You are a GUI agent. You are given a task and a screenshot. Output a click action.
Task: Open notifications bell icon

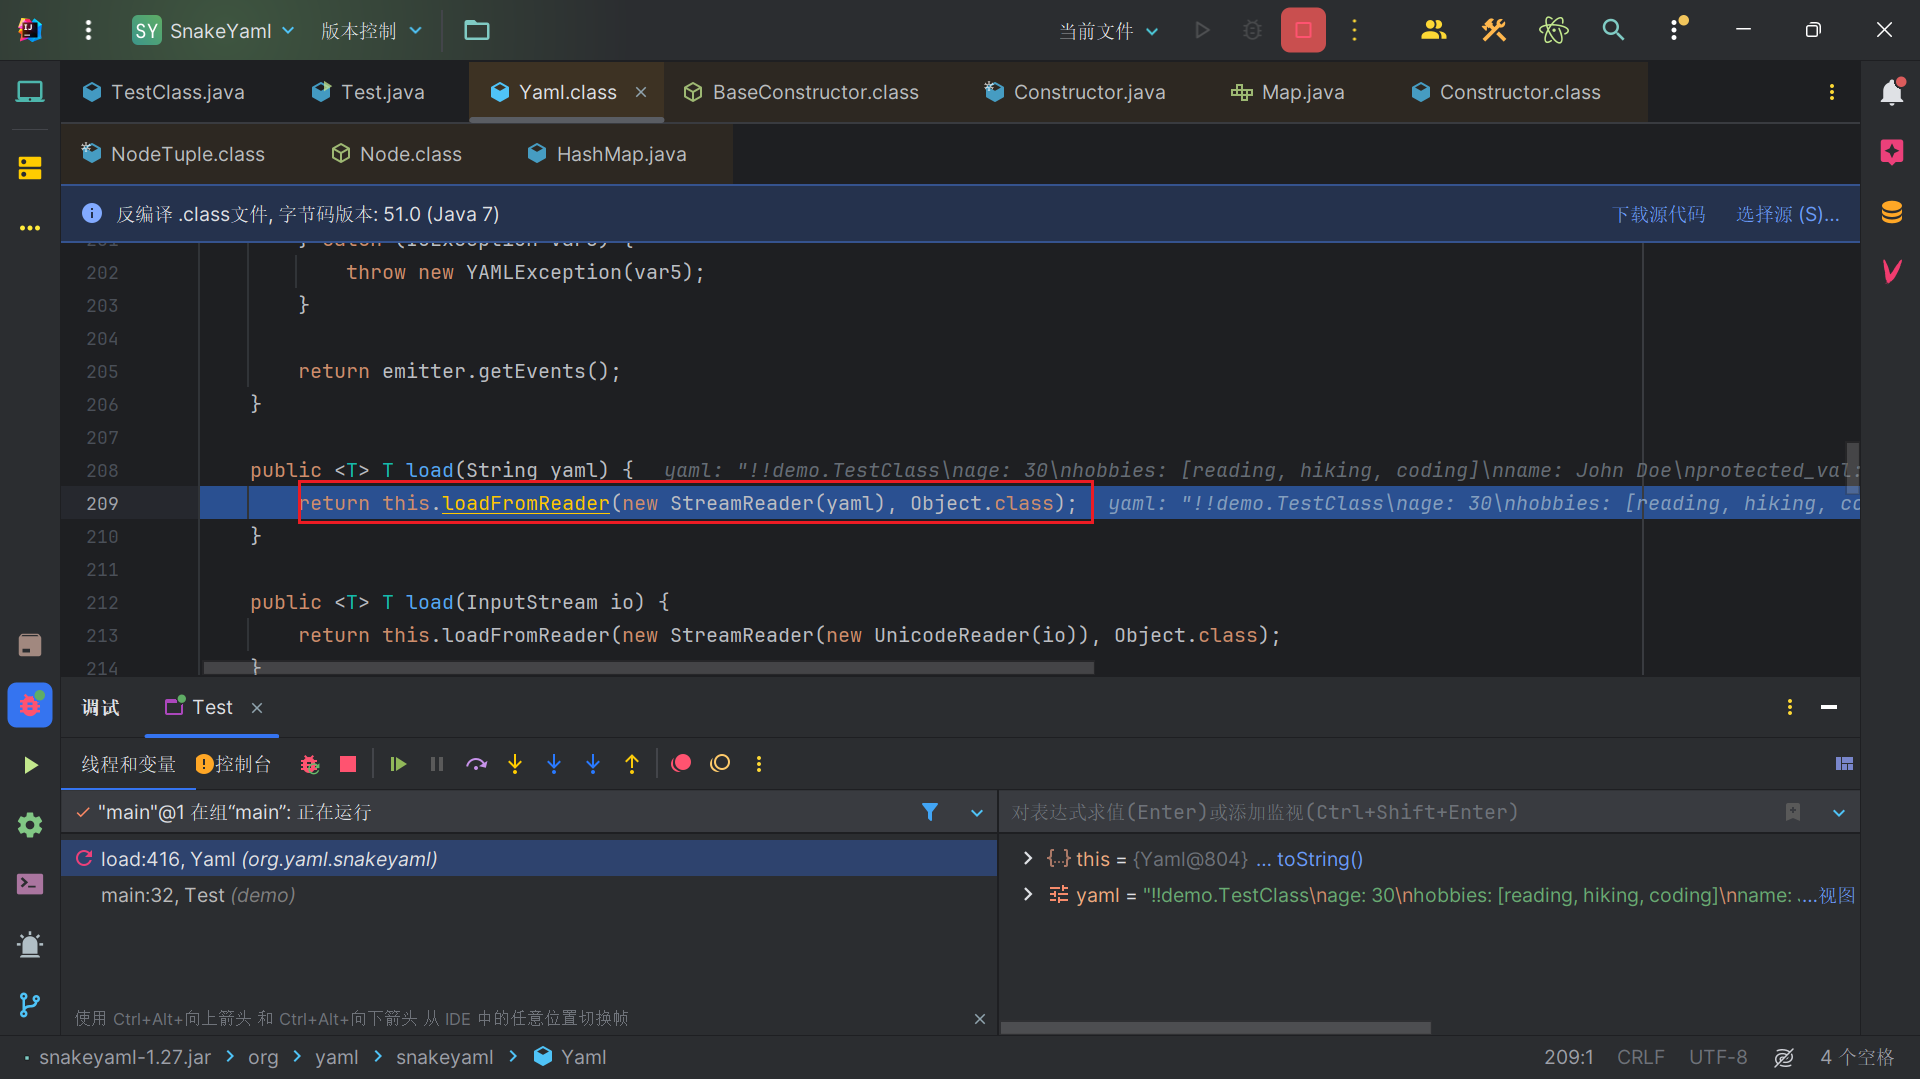coord(1891,92)
